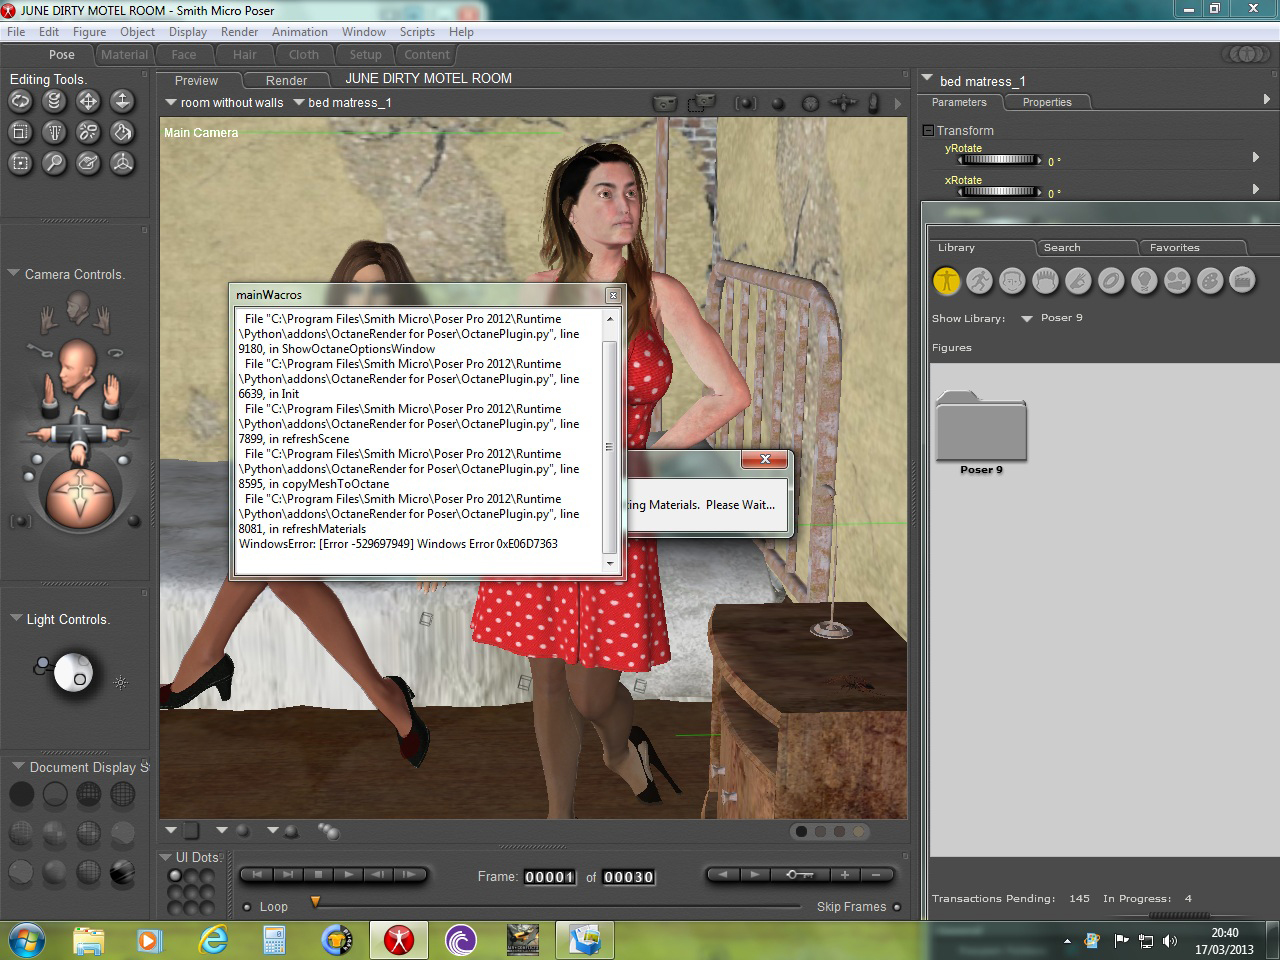Go to the first frame
1280x960 pixels.
(257, 874)
